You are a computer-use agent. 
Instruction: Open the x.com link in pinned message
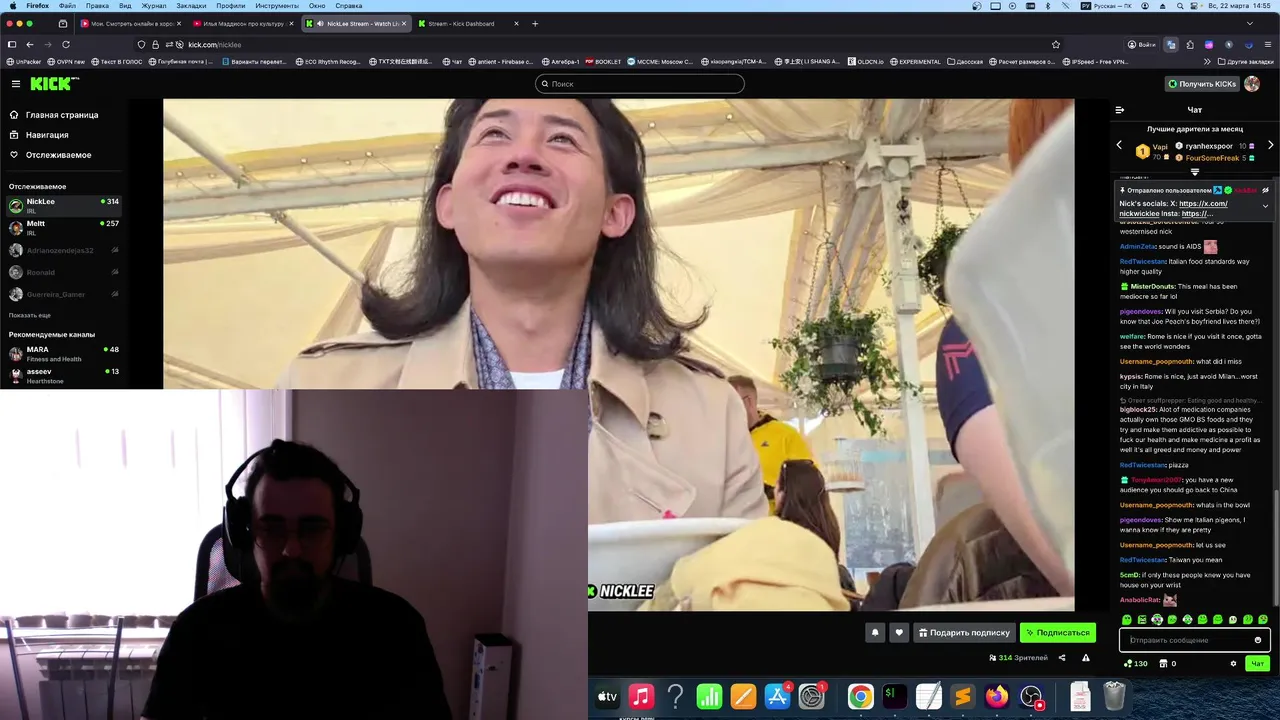coord(1203,203)
